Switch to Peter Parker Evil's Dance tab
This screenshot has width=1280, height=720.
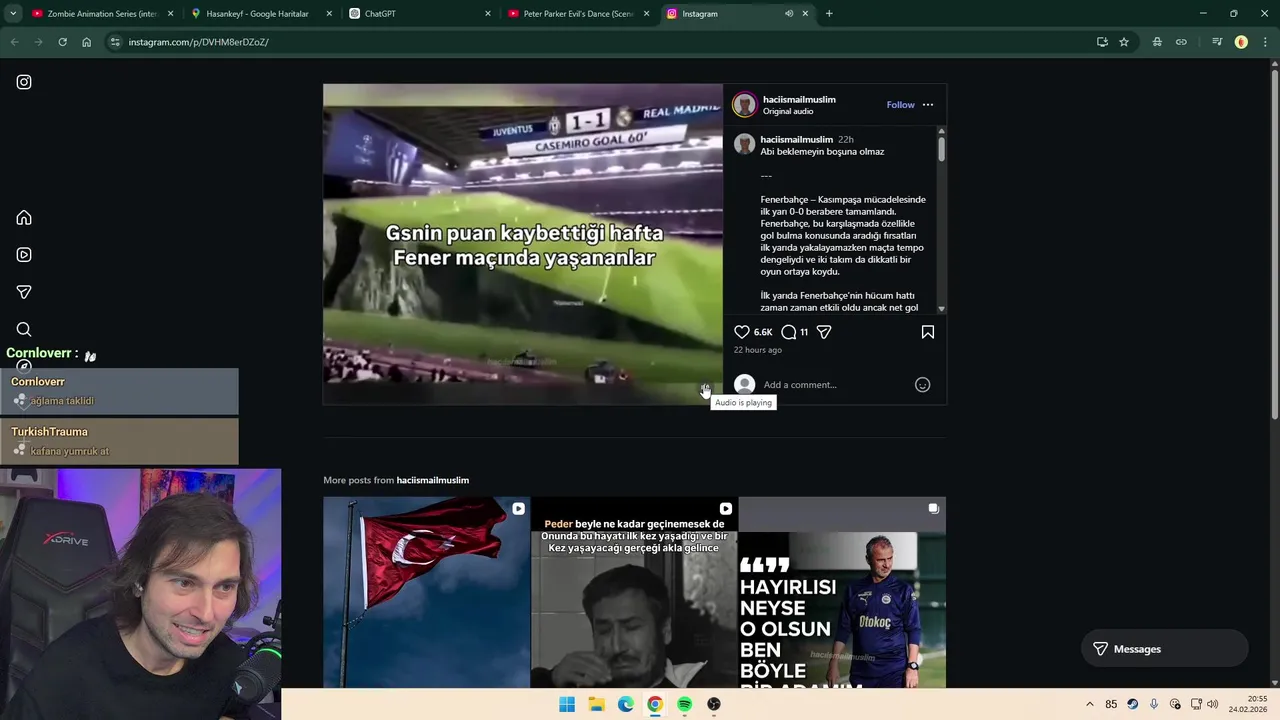click(579, 14)
